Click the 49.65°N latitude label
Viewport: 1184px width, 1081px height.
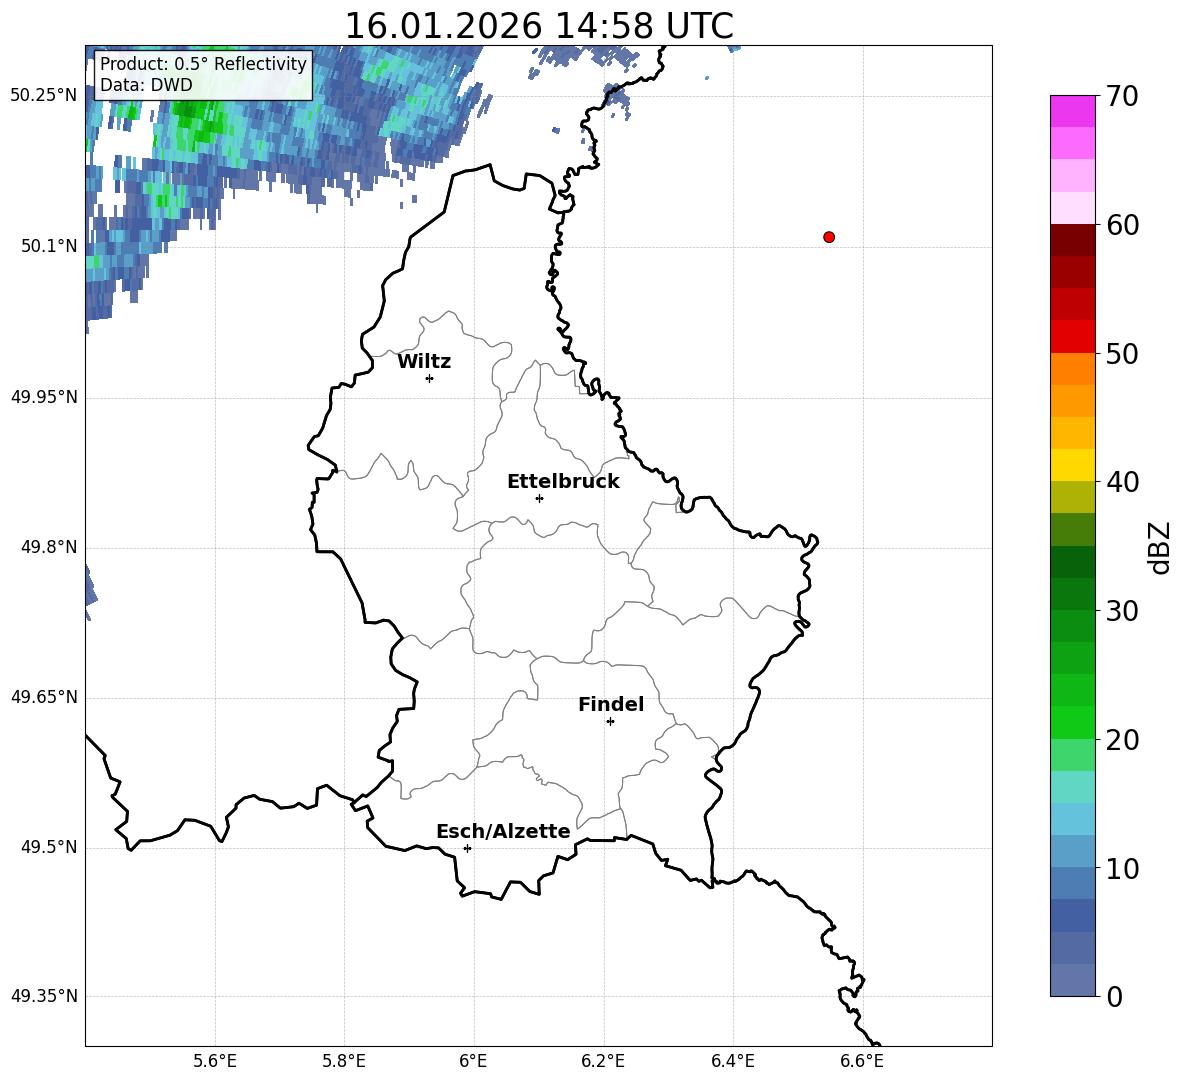pyautogui.click(x=44, y=697)
